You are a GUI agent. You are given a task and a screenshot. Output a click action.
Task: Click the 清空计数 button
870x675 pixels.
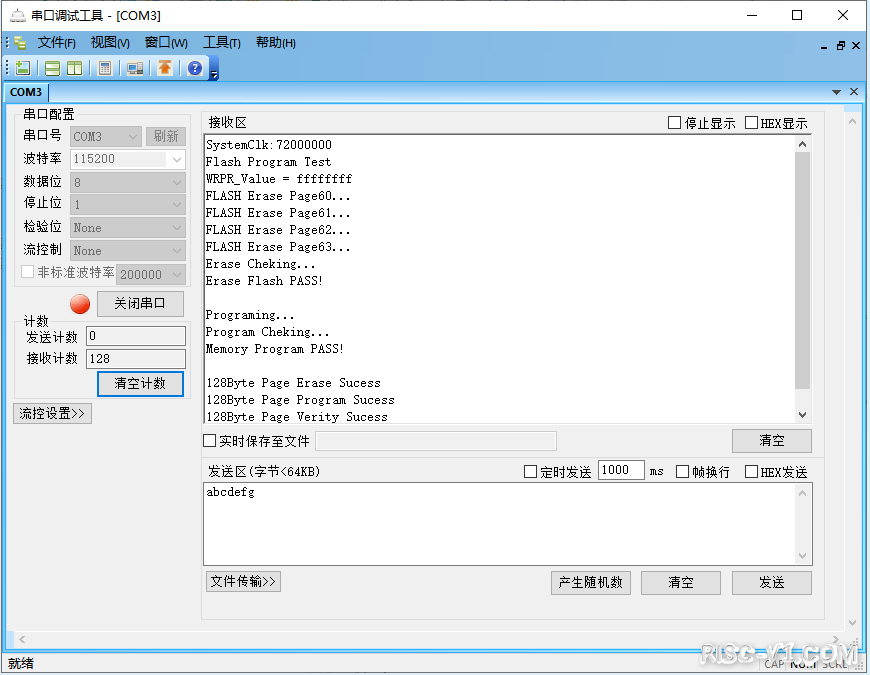pyautogui.click(x=140, y=383)
